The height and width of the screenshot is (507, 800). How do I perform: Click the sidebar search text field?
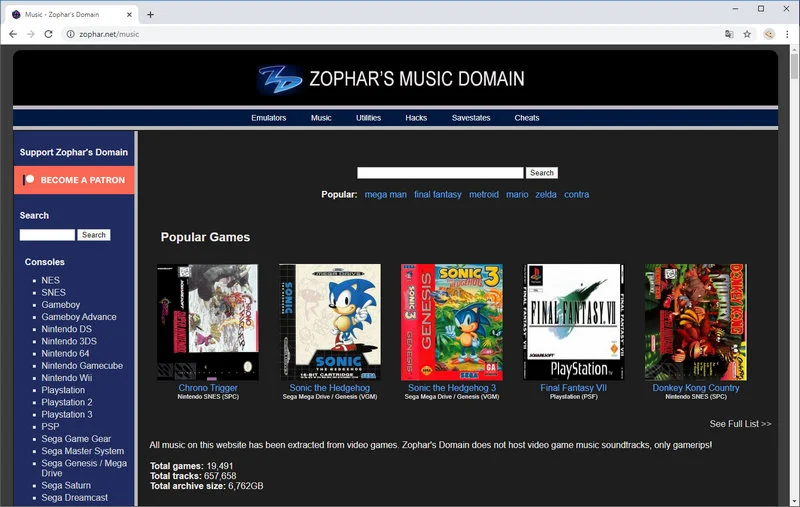[x=47, y=235]
